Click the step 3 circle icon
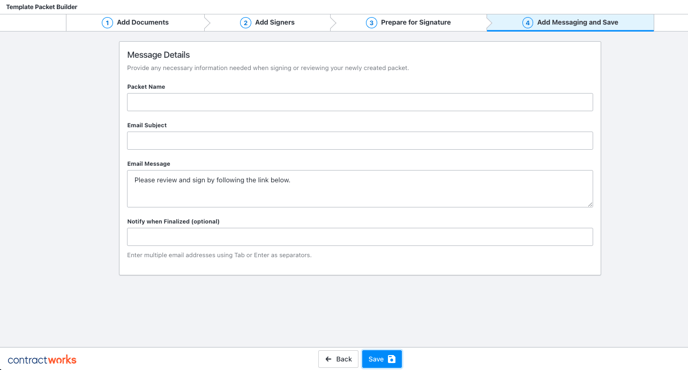The image size is (688, 370). pyautogui.click(x=371, y=23)
